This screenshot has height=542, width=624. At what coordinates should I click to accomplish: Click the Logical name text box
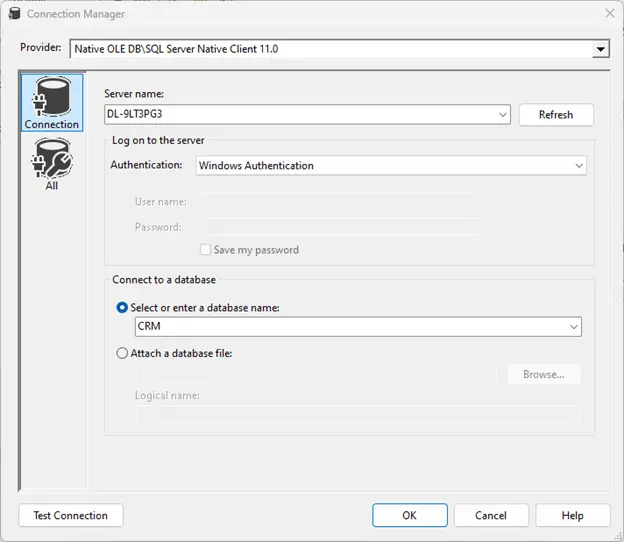click(x=358, y=415)
